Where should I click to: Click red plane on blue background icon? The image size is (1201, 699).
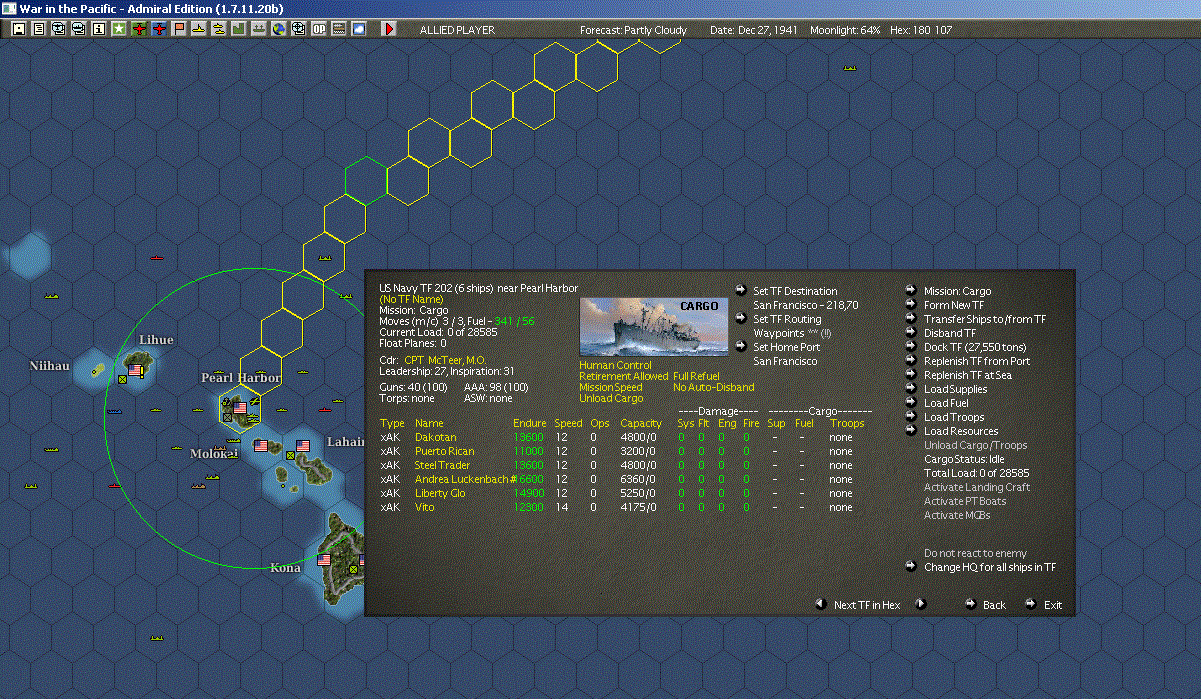click(160, 29)
